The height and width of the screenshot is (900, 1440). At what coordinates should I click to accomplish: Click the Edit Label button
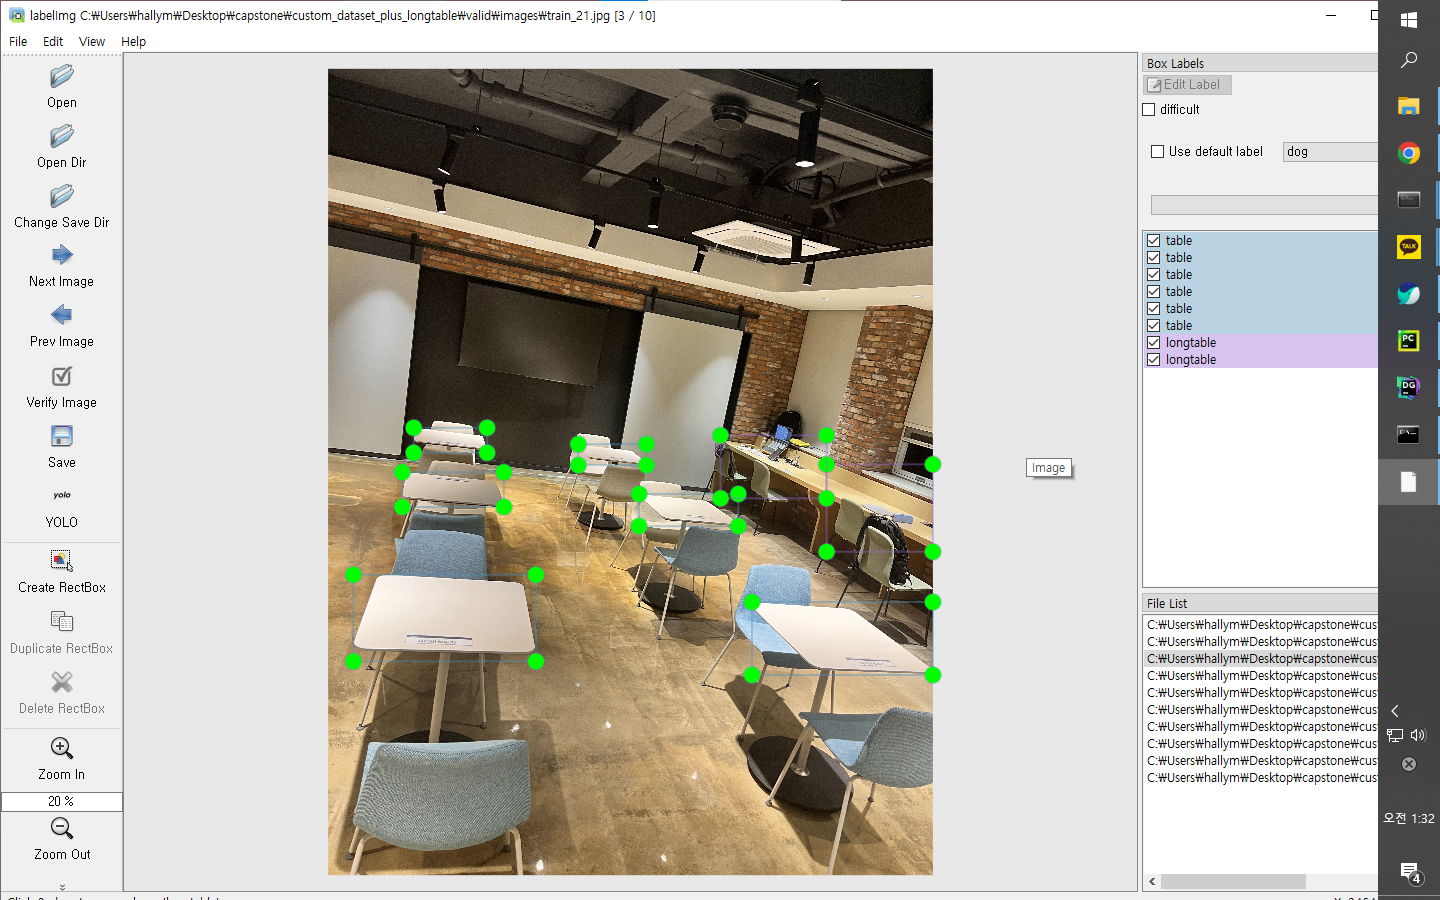point(1187,85)
